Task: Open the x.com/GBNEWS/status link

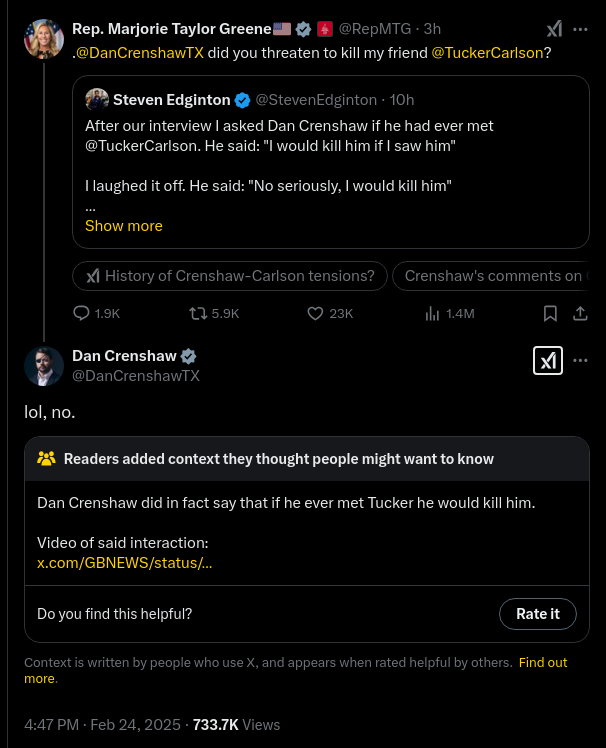Action: (x=124, y=563)
